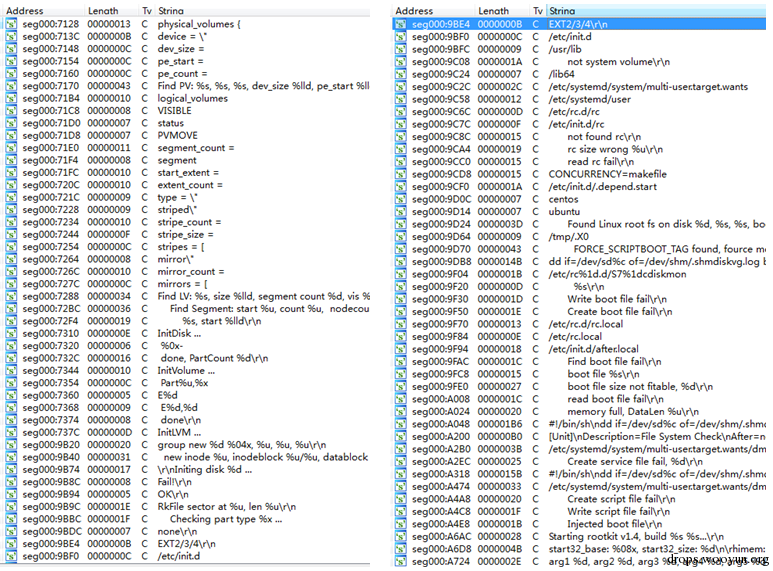The width and height of the screenshot is (773, 571).
Task: Click 'pe_start =' string
Action: pyautogui.click(x=180, y=61)
